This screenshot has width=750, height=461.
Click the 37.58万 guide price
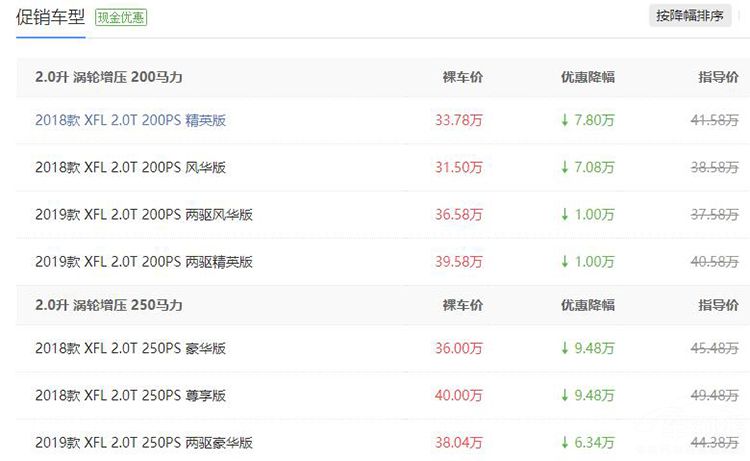pyautogui.click(x=715, y=215)
